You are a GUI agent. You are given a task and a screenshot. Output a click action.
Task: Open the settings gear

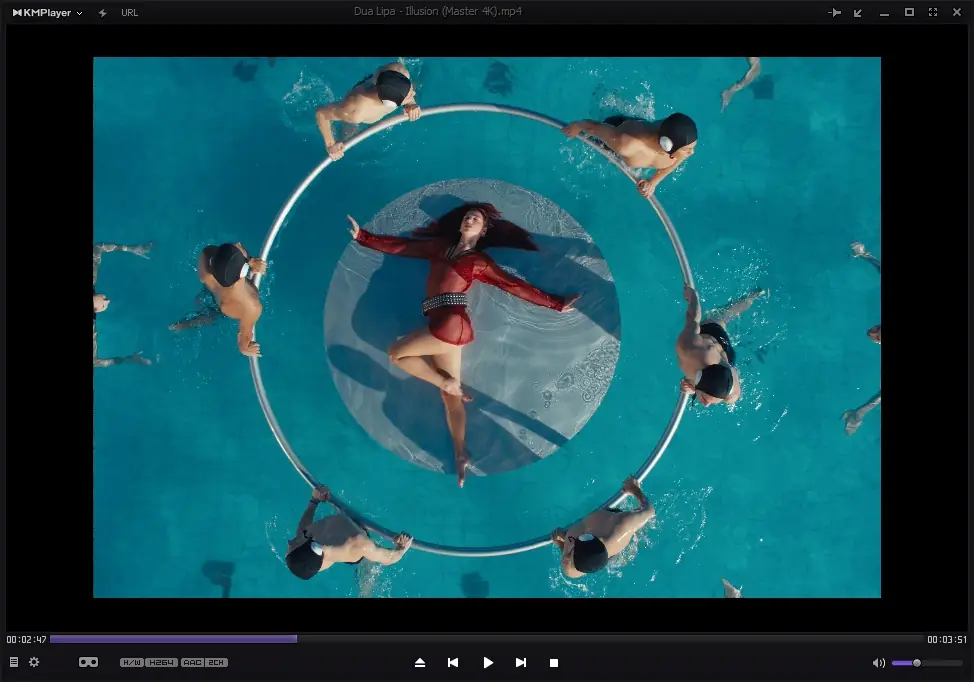pyautogui.click(x=34, y=662)
